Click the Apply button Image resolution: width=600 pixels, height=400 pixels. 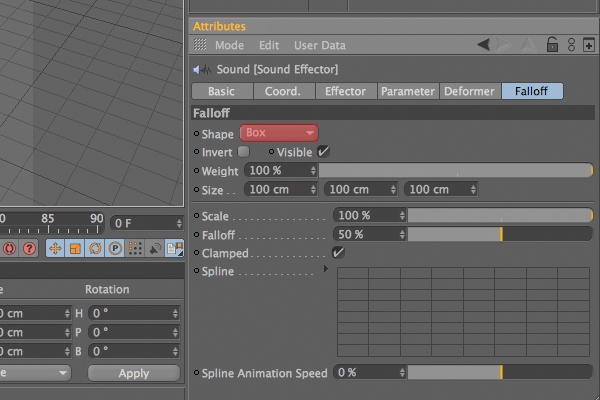click(134, 373)
